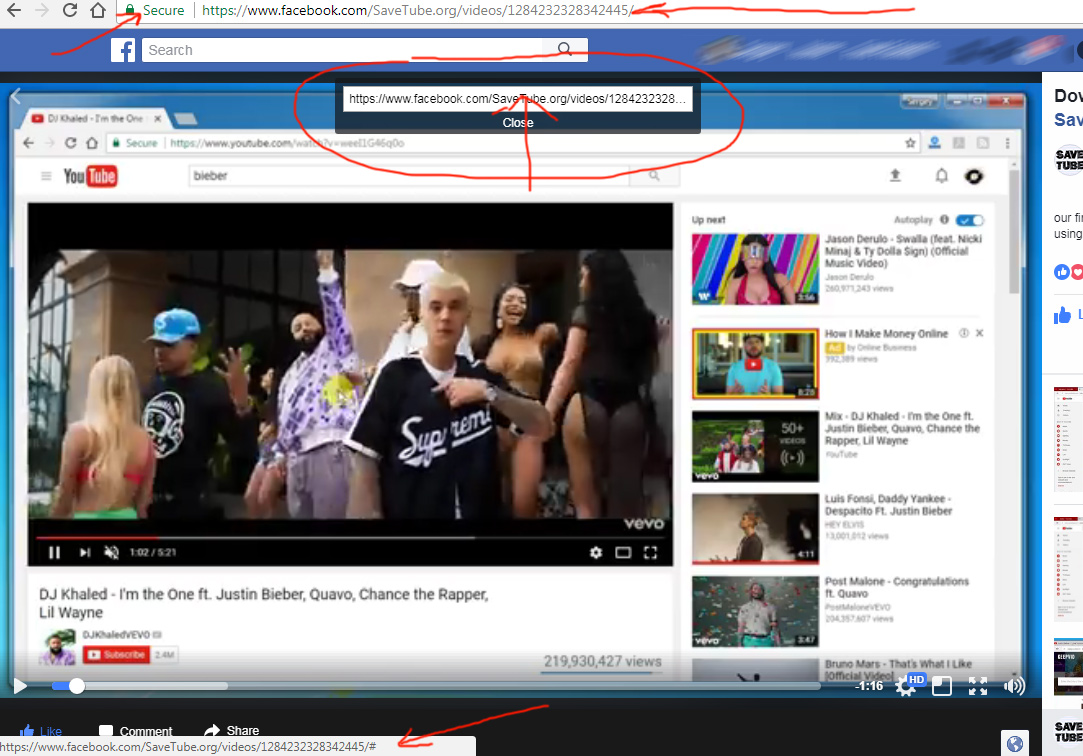
Task: Like the video below the player
Action: click(x=41, y=731)
